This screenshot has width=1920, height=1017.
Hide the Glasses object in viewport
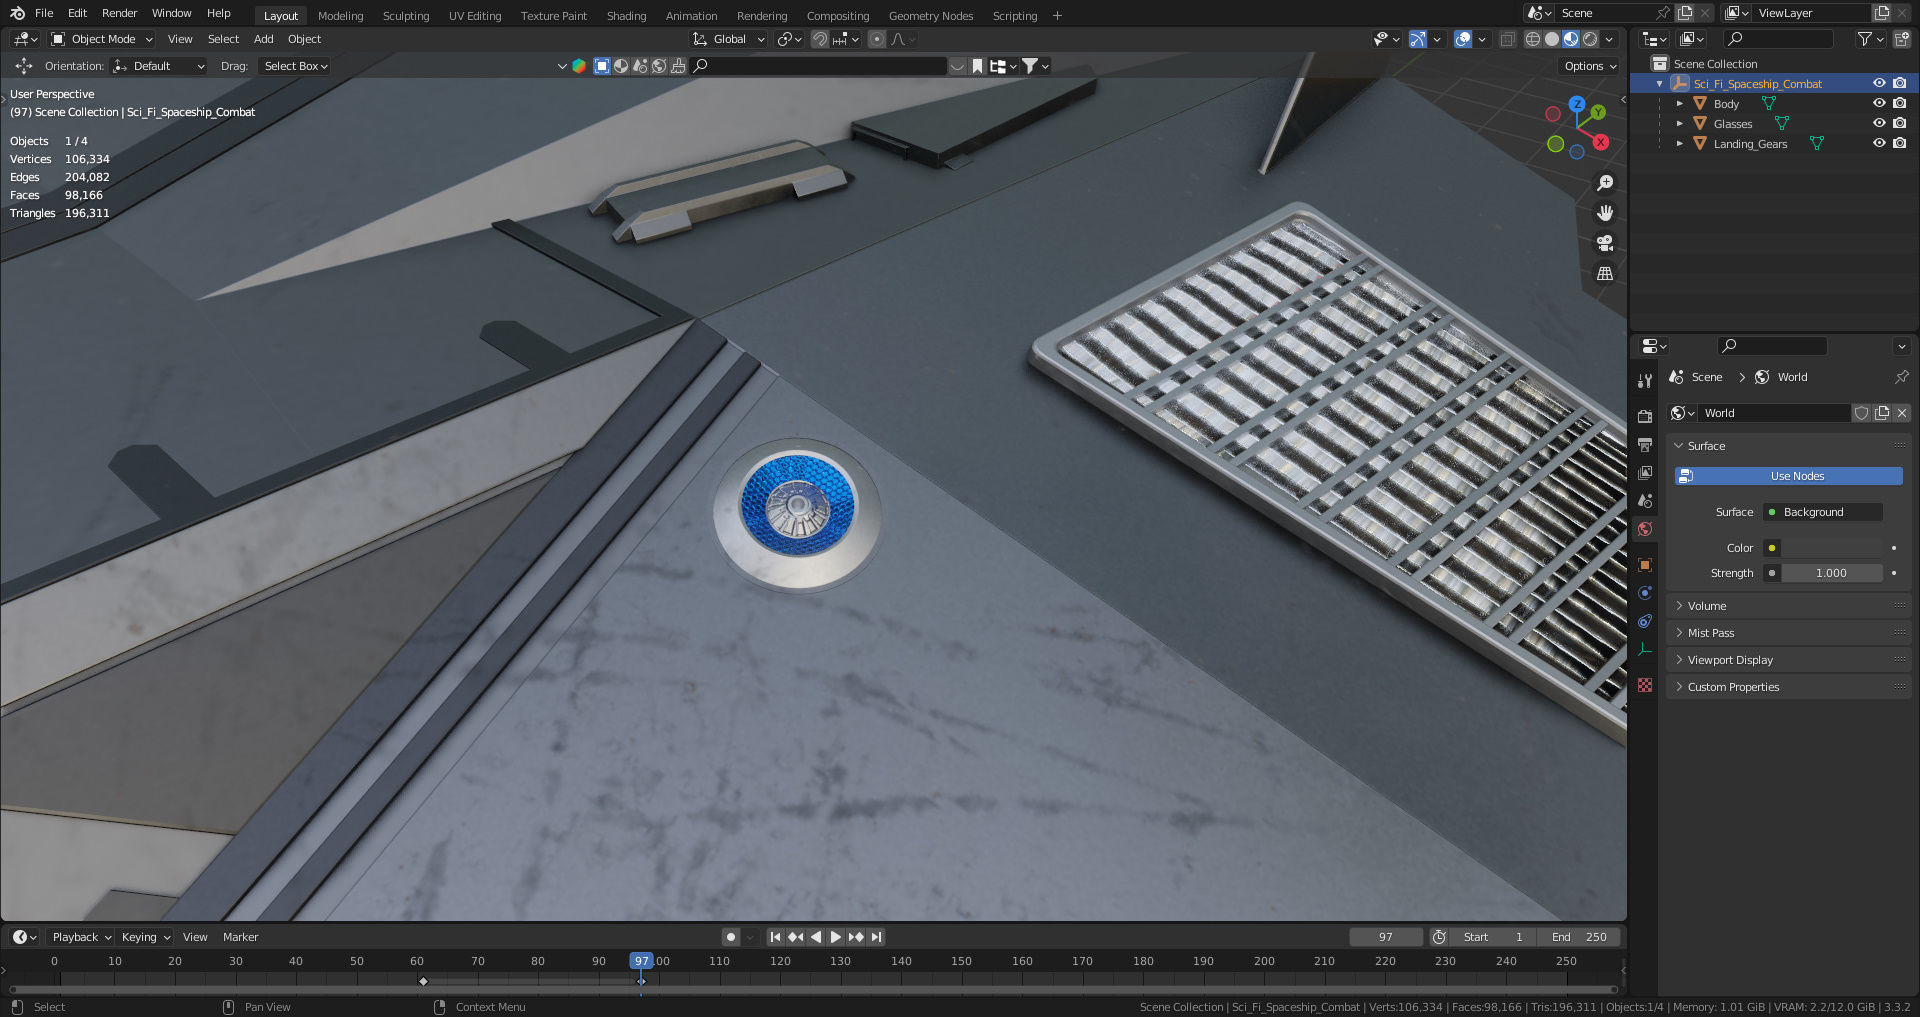pyautogui.click(x=1879, y=123)
